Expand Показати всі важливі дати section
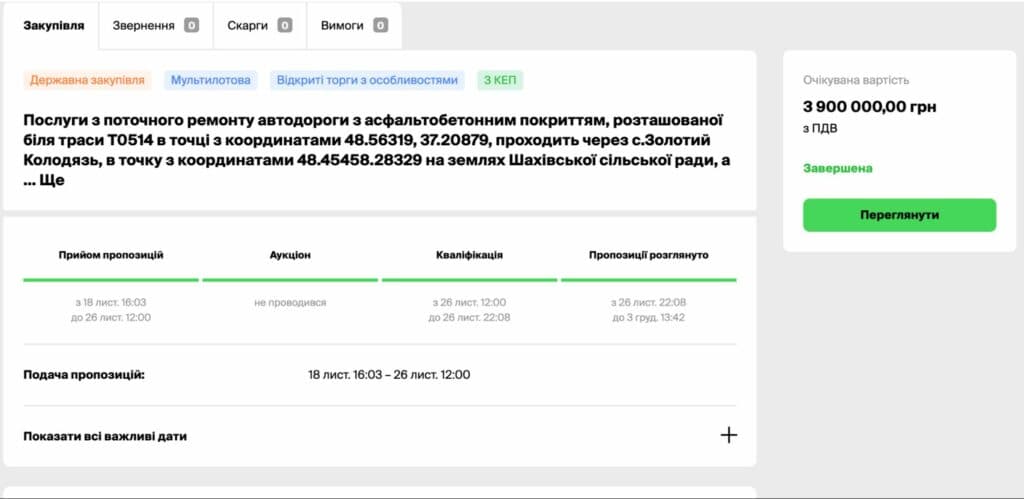Image resolution: width=1024 pixels, height=499 pixels. (105, 436)
